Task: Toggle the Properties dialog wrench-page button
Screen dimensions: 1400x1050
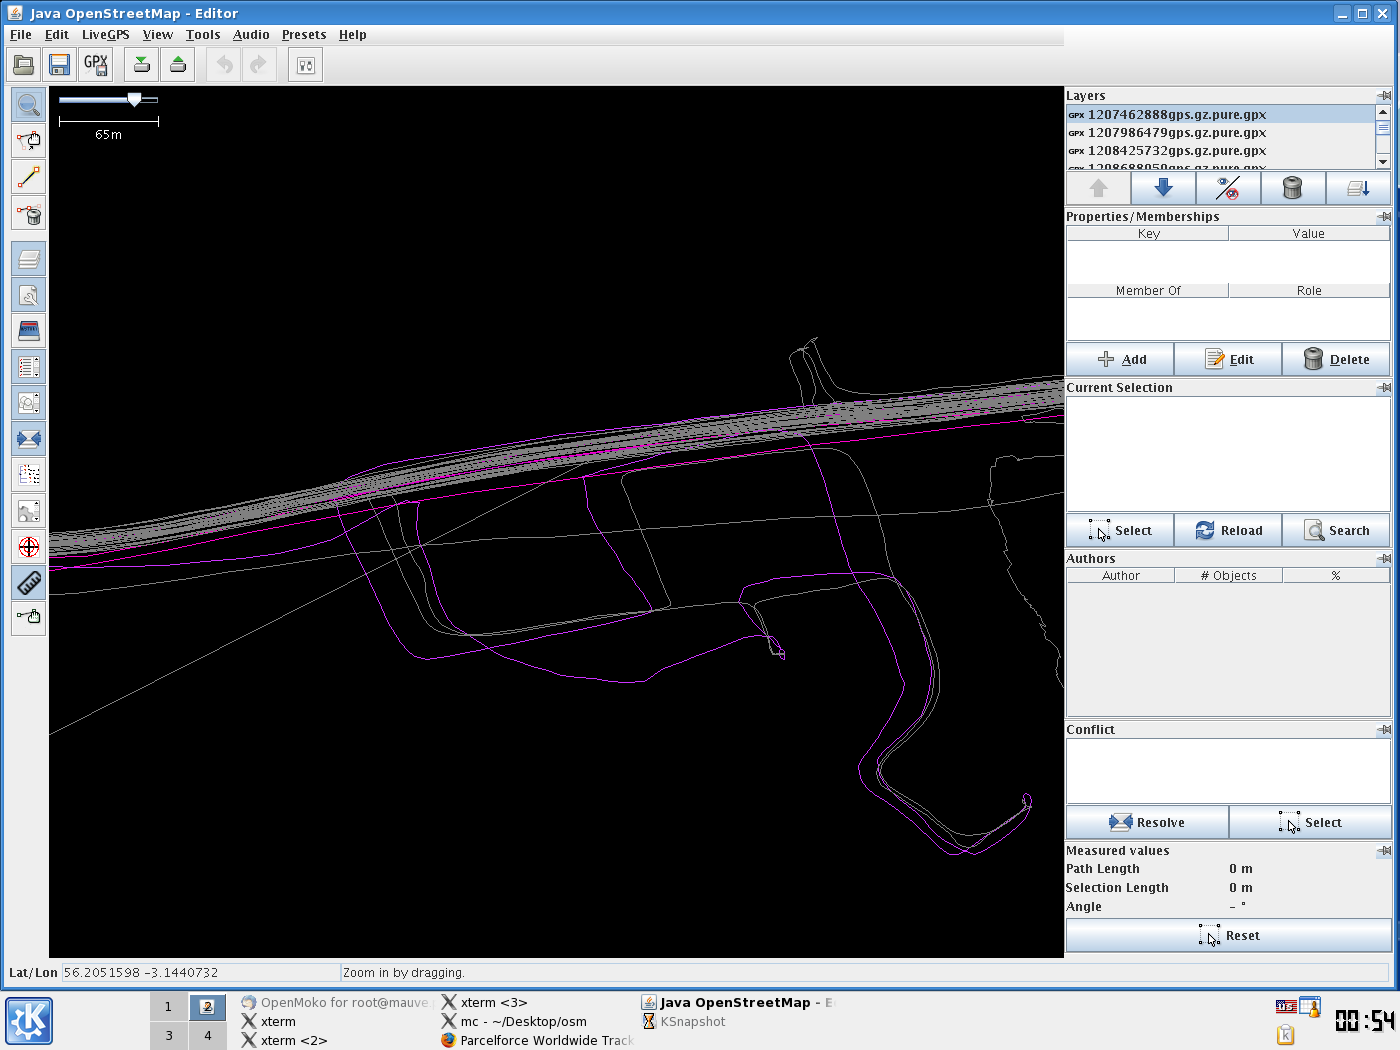Action: (29, 295)
